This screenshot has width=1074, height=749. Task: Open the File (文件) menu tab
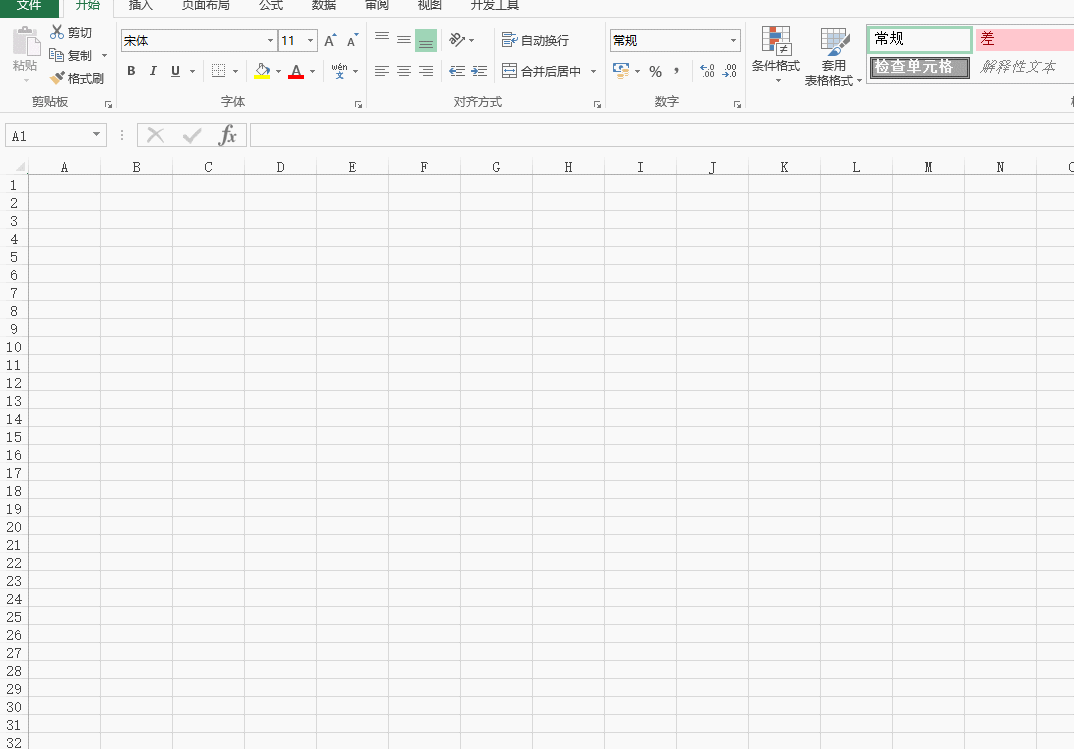click(x=29, y=5)
